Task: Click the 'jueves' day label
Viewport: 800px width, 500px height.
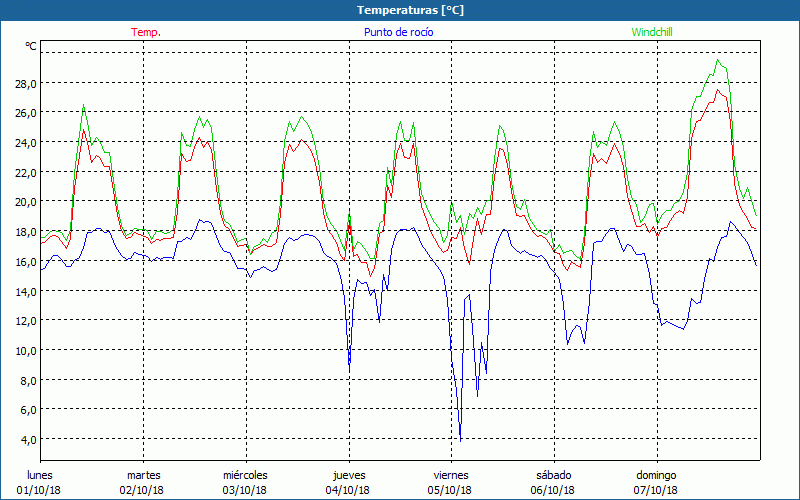Action: coord(349,476)
